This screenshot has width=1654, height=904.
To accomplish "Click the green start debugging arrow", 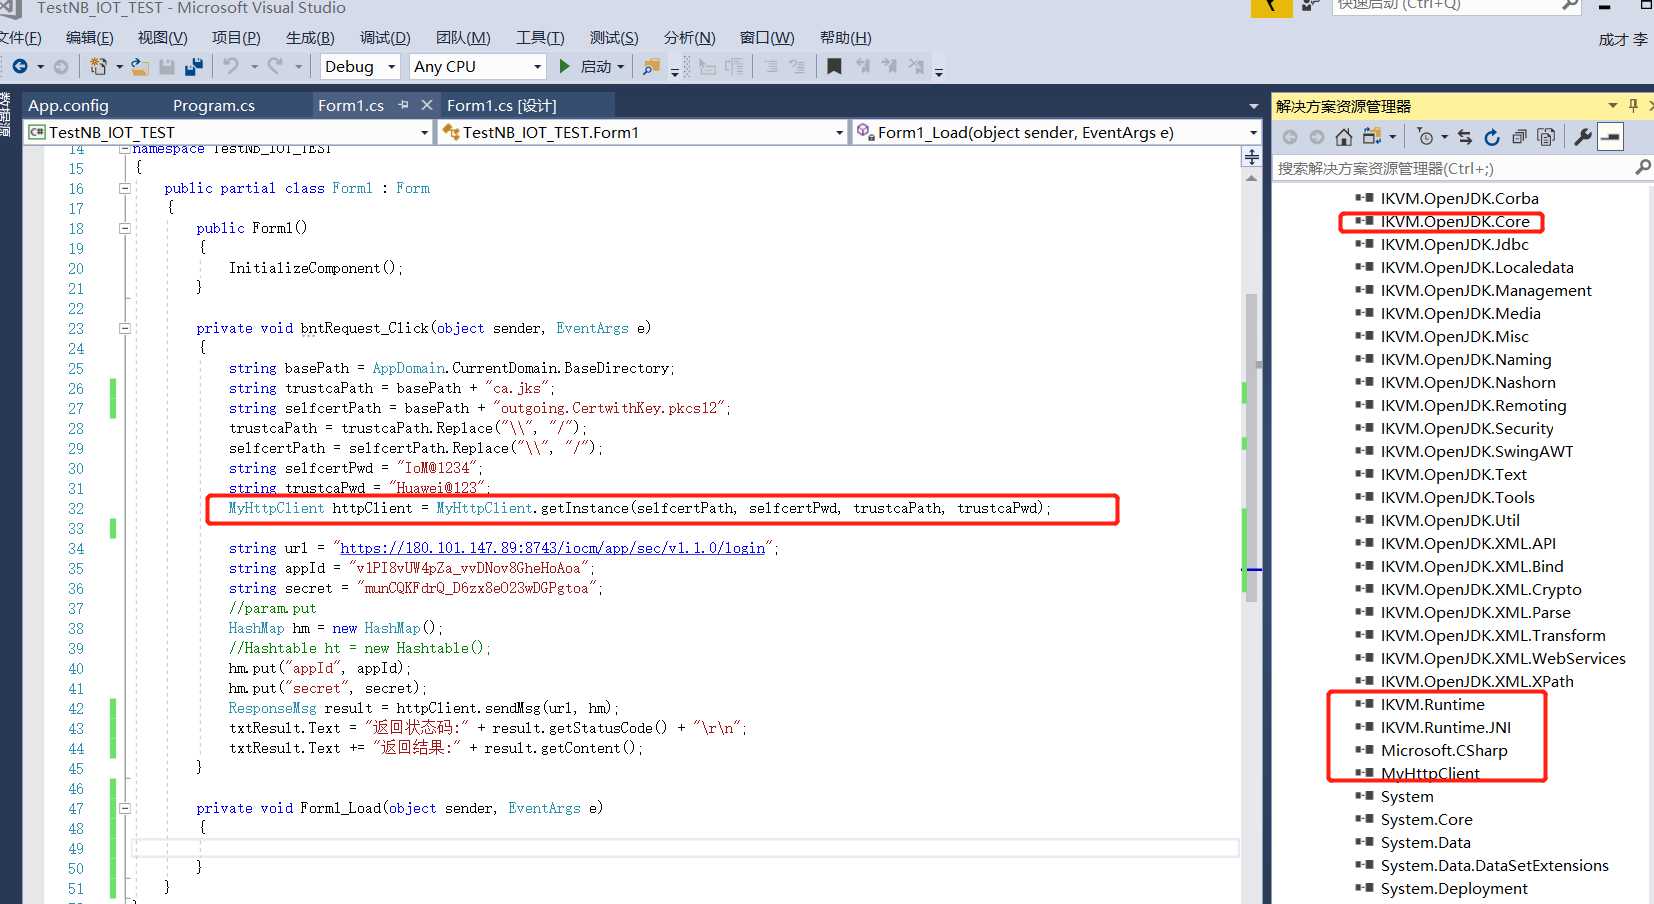I will point(565,66).
